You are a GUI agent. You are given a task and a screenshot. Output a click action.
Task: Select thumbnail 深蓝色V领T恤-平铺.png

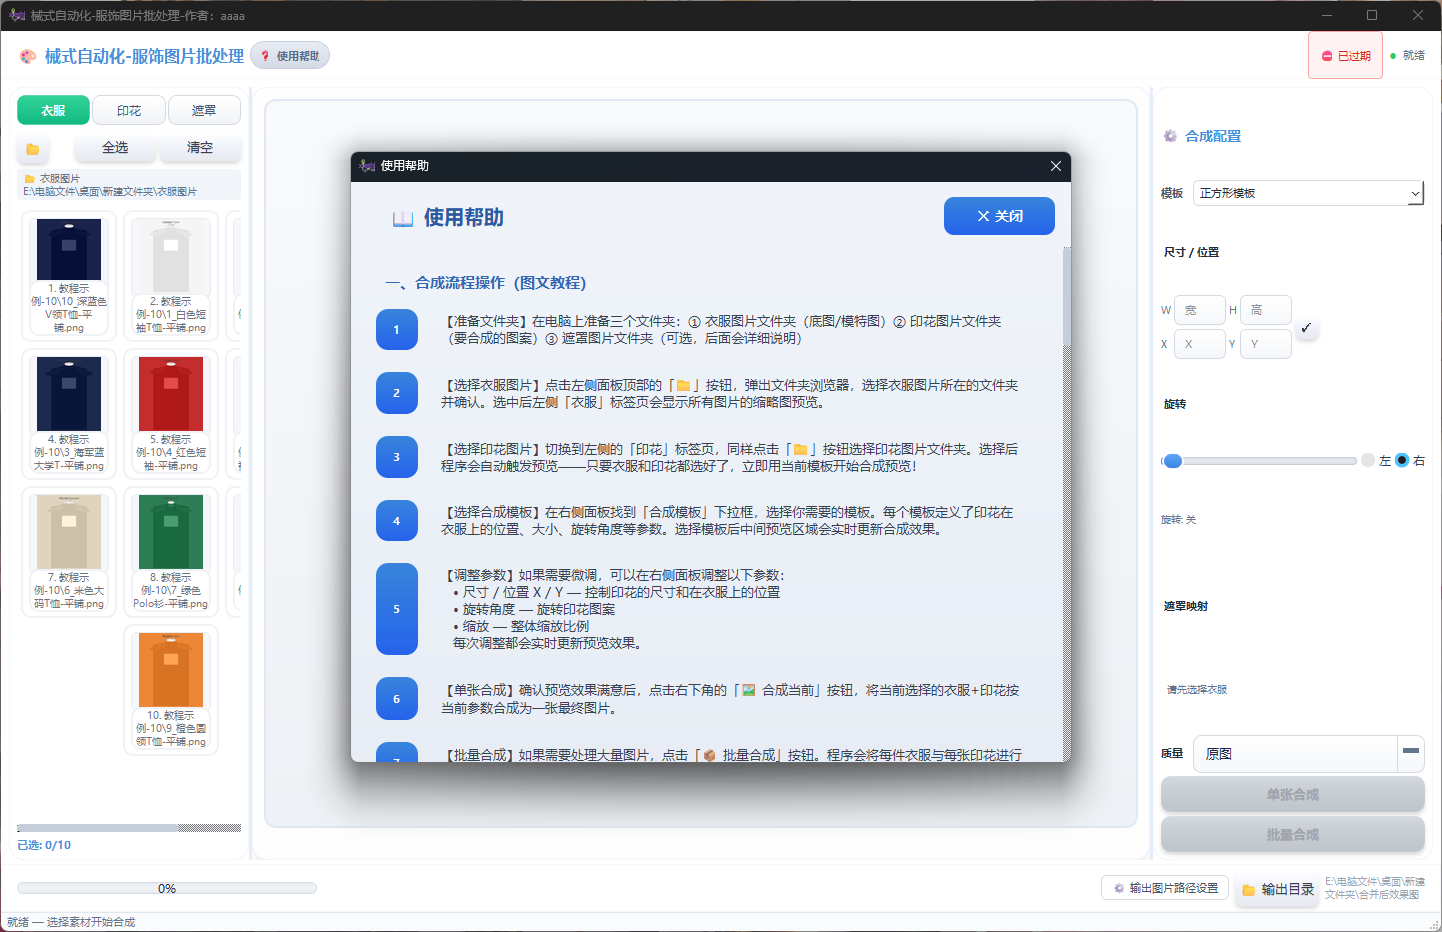click(x=69, y=275)
